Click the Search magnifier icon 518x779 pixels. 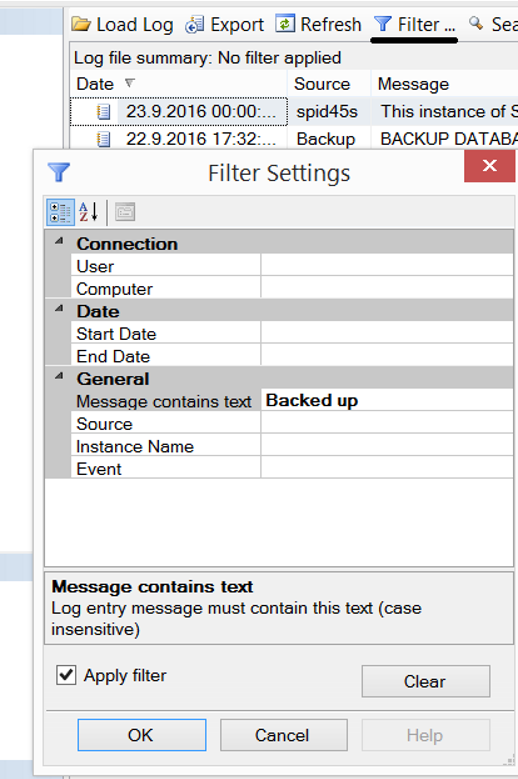point(476,23)
